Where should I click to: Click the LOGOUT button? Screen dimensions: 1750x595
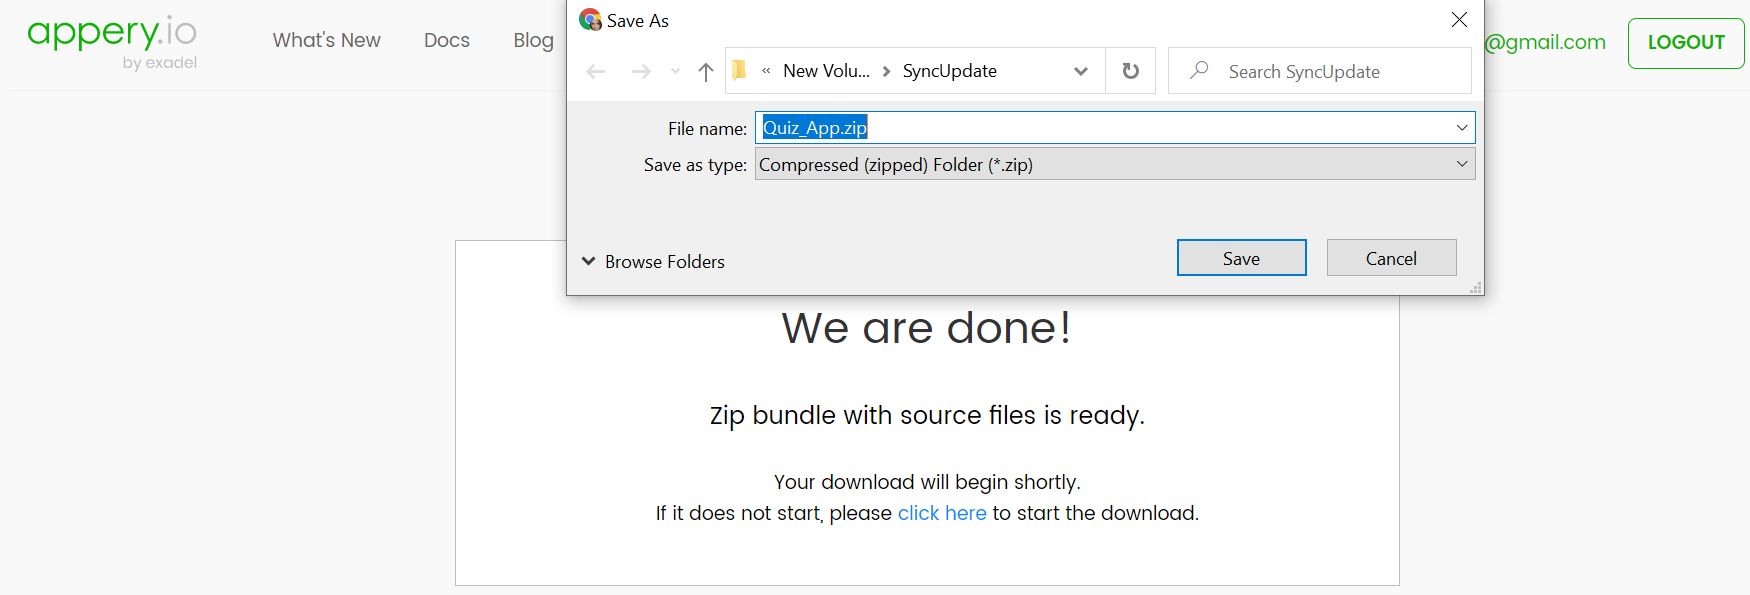(1686, 43)
